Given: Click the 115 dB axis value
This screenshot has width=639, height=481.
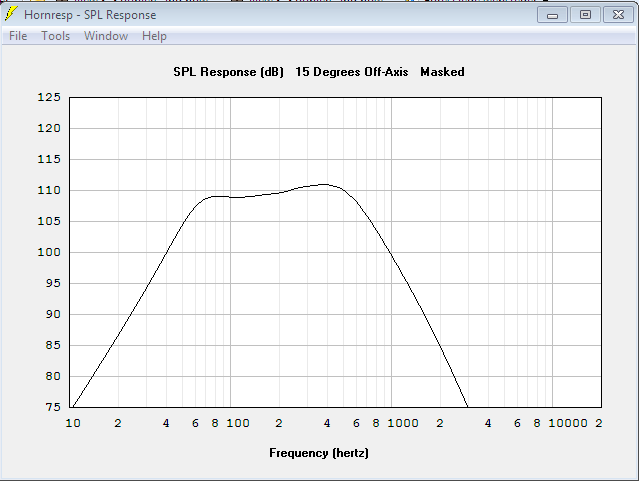Looking at the screenshot, I should coord(49,159).
